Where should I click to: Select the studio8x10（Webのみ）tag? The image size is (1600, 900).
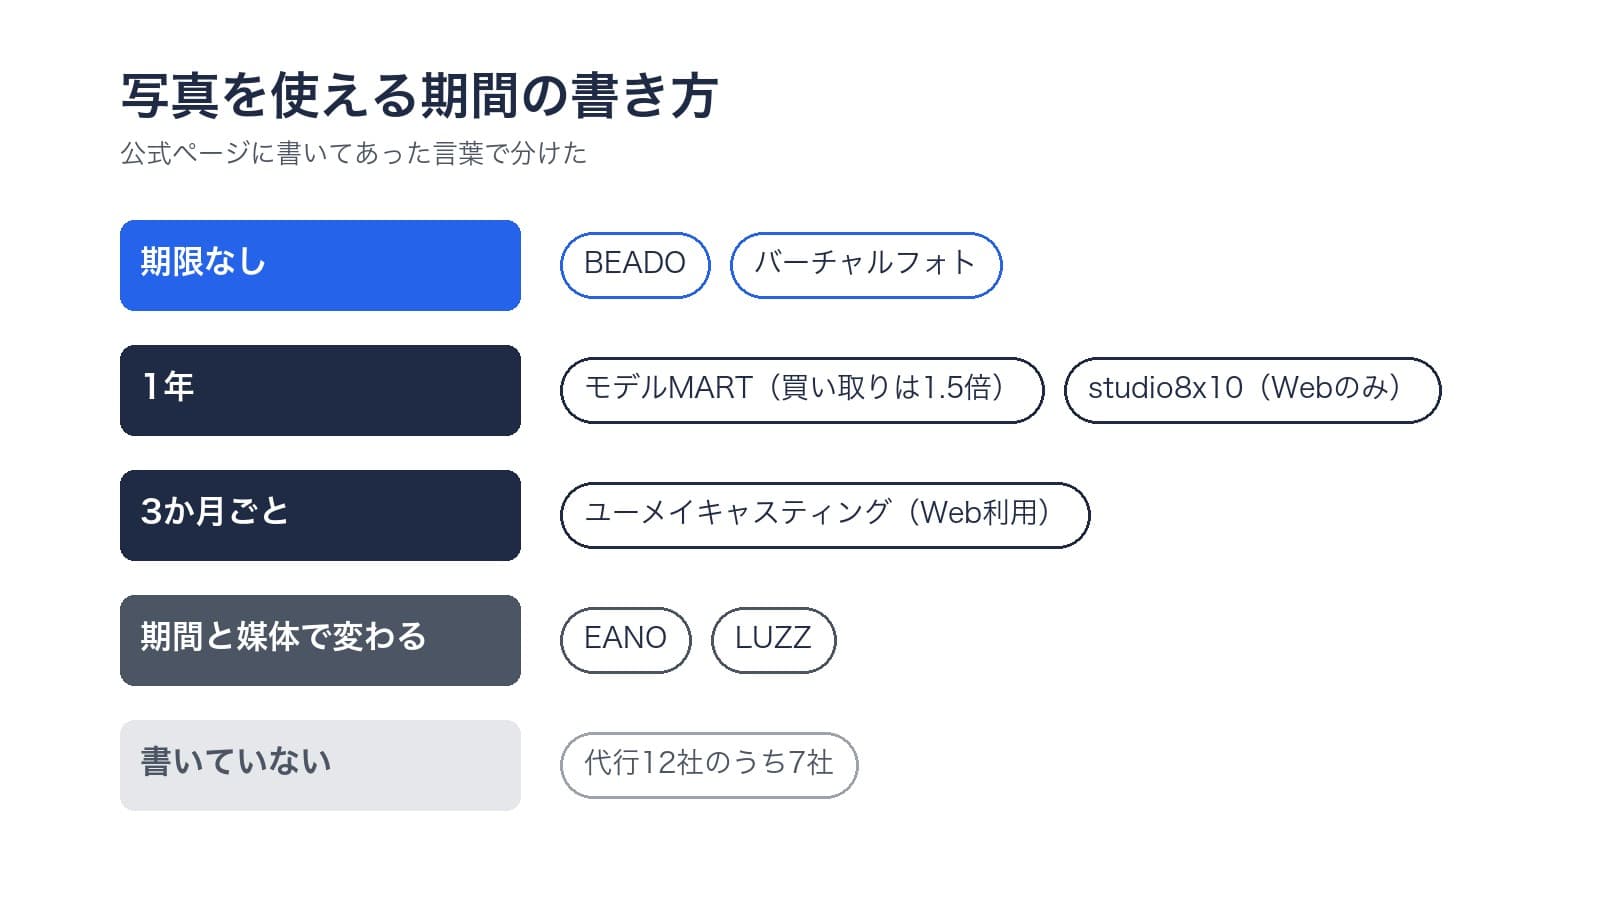[1252, 390]
